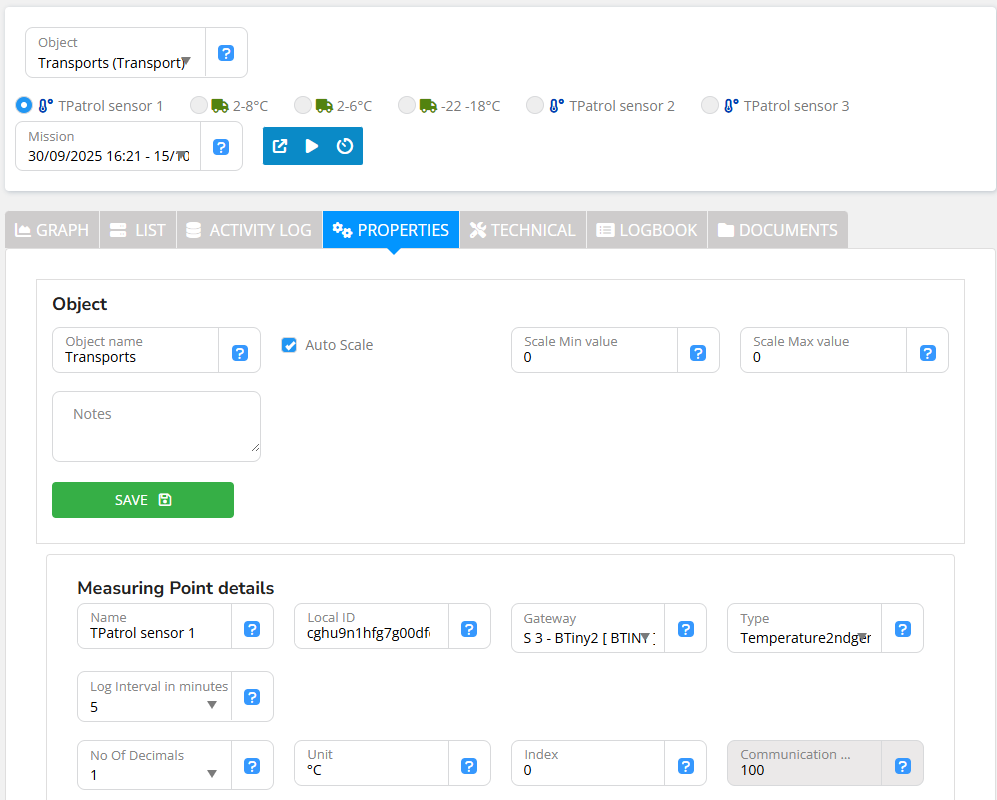Click the history clock icon in blue toolbar
The image size is (997, 800).
point(345,146)
